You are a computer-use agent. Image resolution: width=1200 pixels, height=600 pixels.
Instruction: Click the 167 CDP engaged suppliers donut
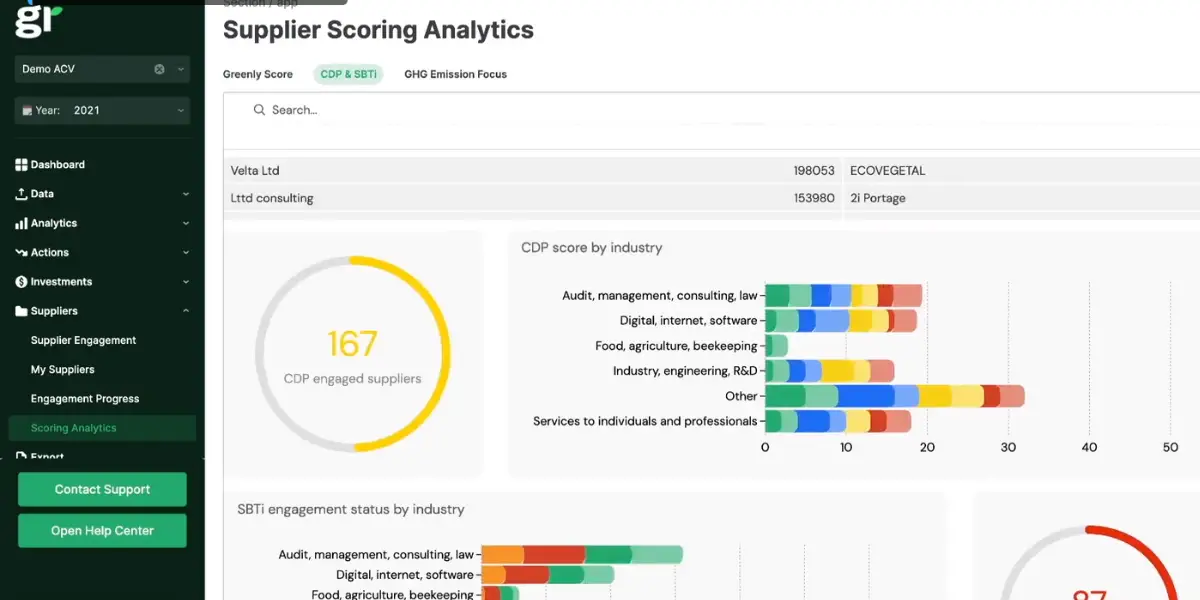(x=352, y=354)
